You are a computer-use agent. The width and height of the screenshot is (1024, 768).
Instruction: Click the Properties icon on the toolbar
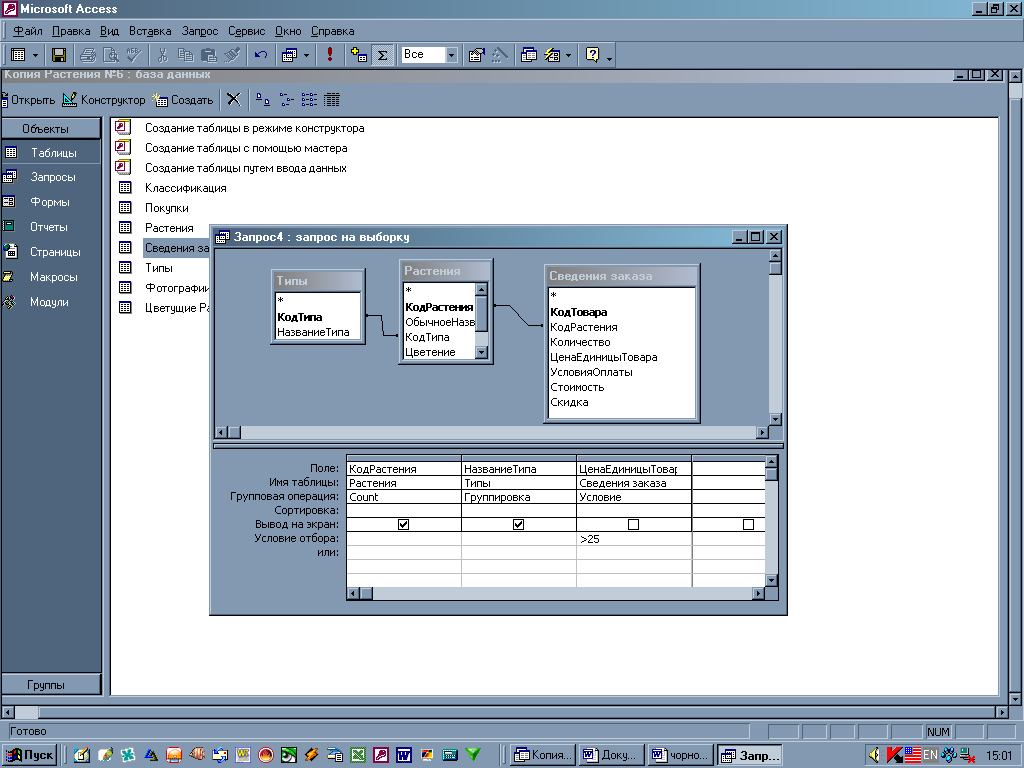477,55
